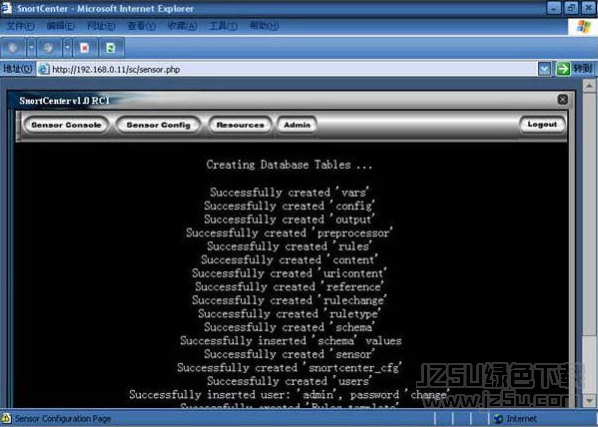Open the 查看 (View) menu
Image resolution: width=598 pixels, height=427 pixels.
tap(141, 26)
